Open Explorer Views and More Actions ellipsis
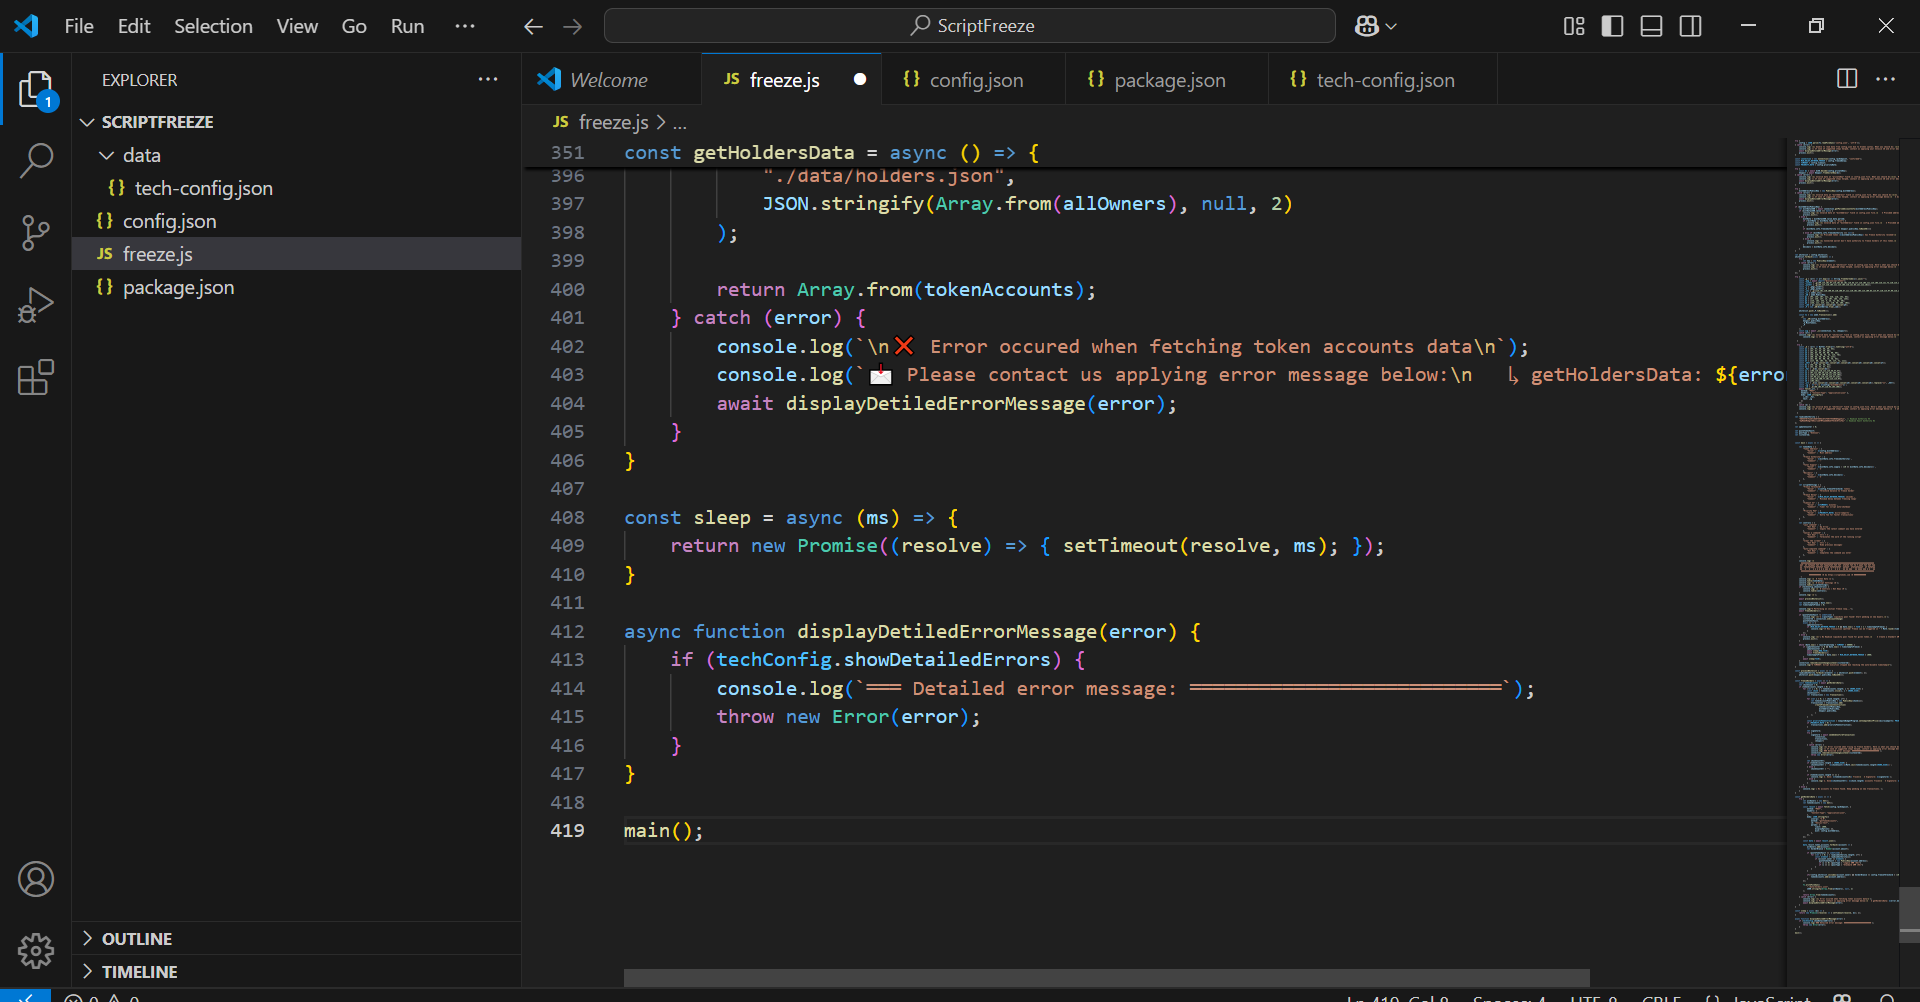This screenshot has width=1920, height=1002. point(488,79)
